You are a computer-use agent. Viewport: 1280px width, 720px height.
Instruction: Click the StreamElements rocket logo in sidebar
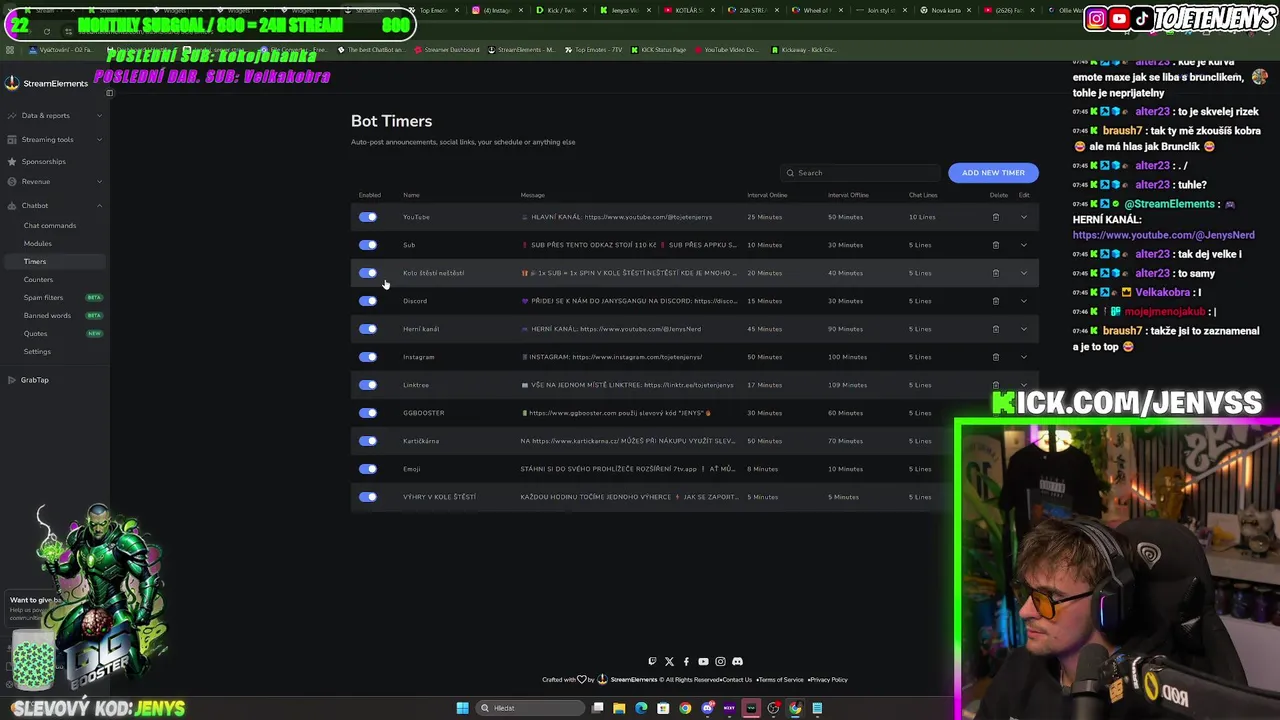(12, 83)
